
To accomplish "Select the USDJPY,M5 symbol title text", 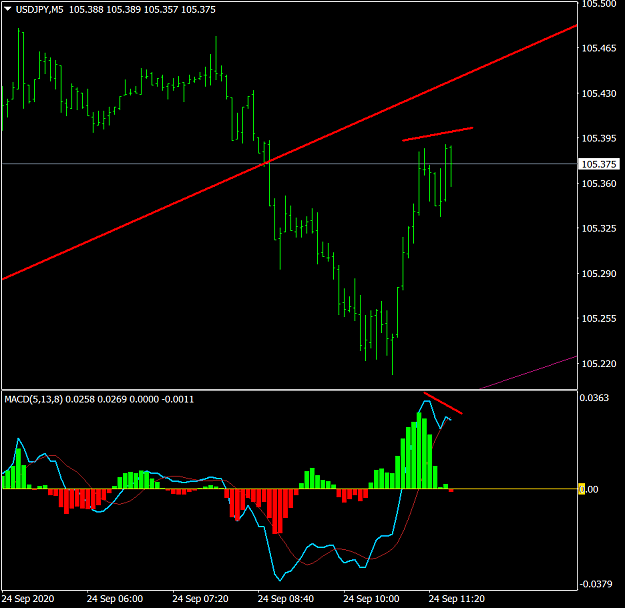I will 39,10.
